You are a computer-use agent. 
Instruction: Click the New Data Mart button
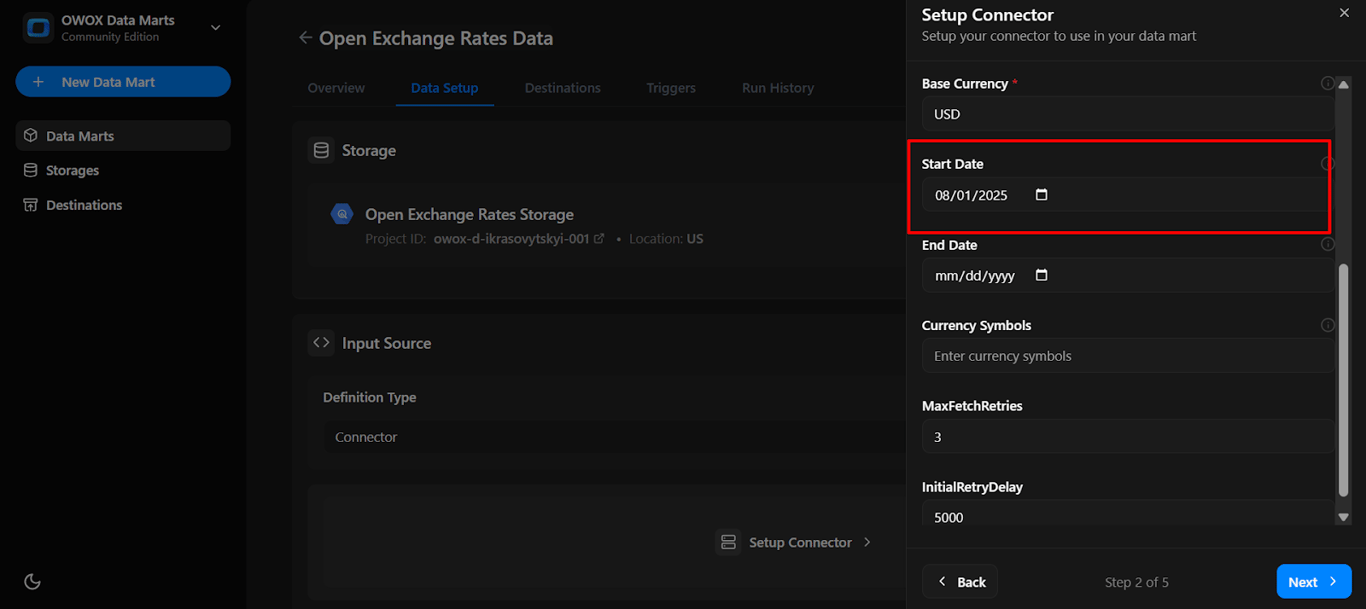[123, 82]
